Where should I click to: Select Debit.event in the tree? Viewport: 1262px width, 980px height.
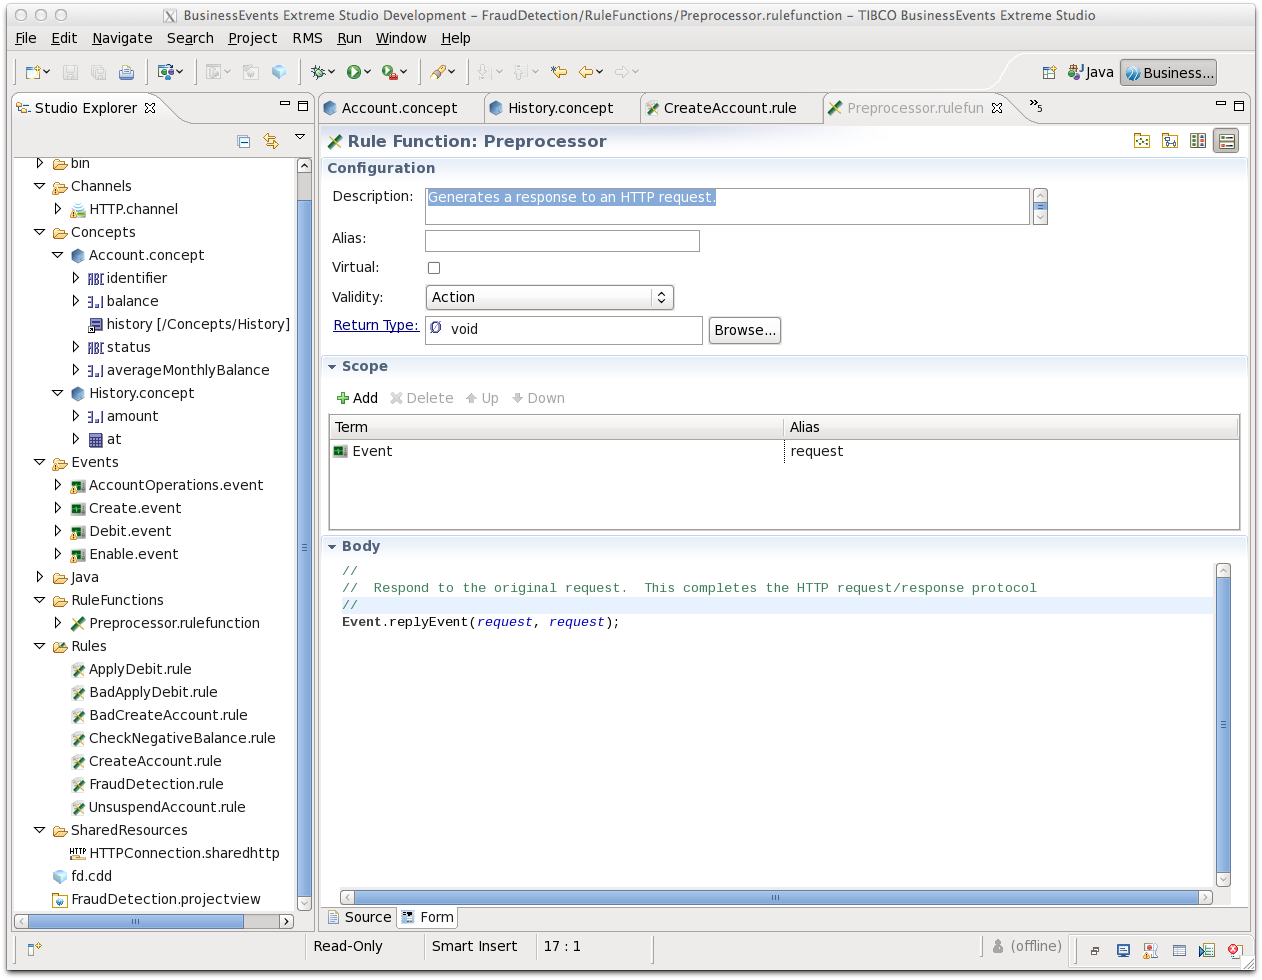(x=130, y=531)
